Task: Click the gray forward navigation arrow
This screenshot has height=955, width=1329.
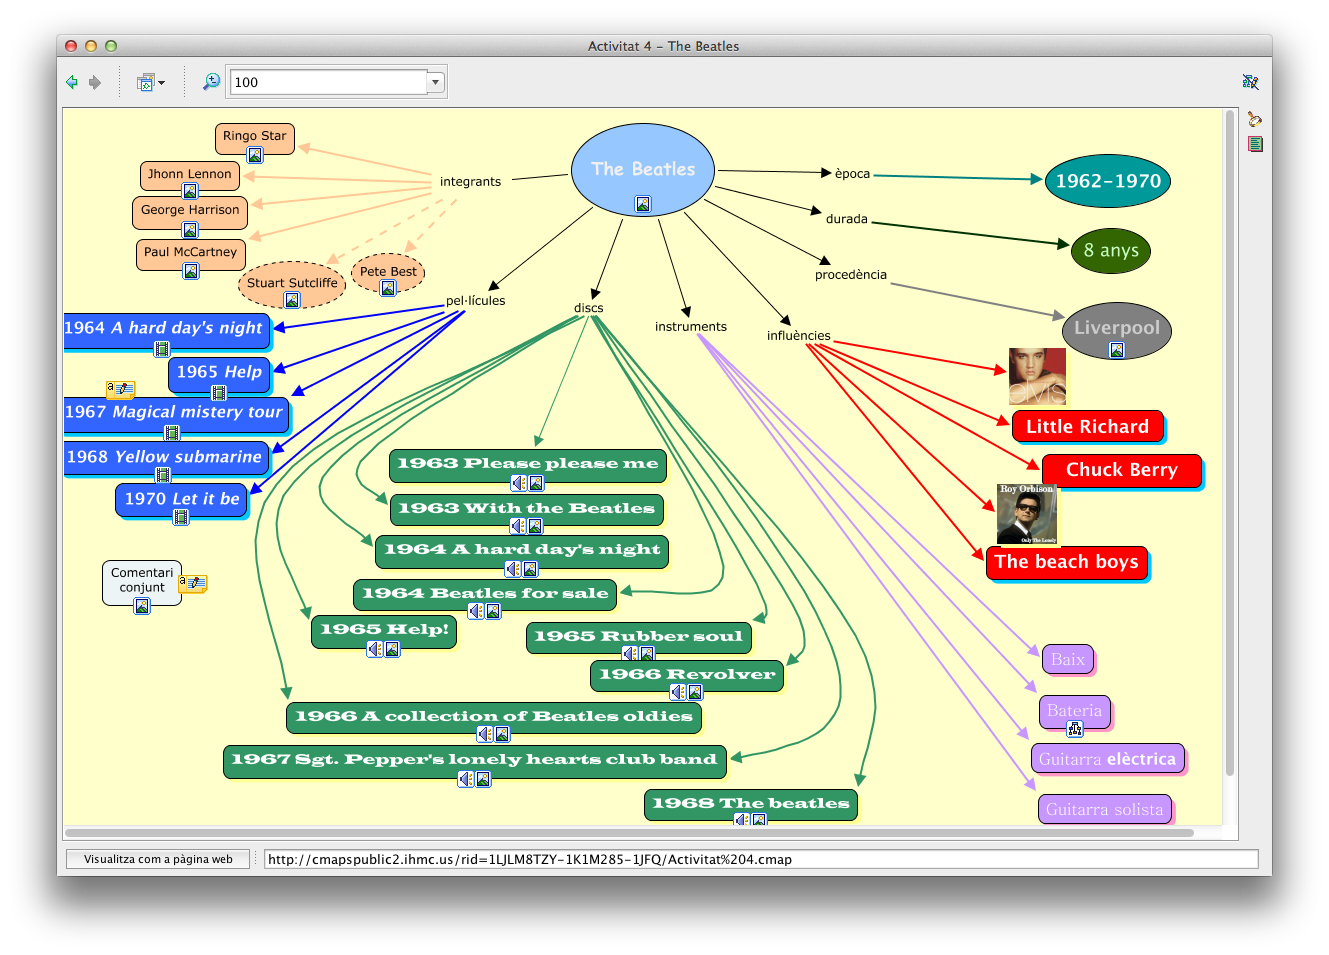Action: (x=95, y=82)
